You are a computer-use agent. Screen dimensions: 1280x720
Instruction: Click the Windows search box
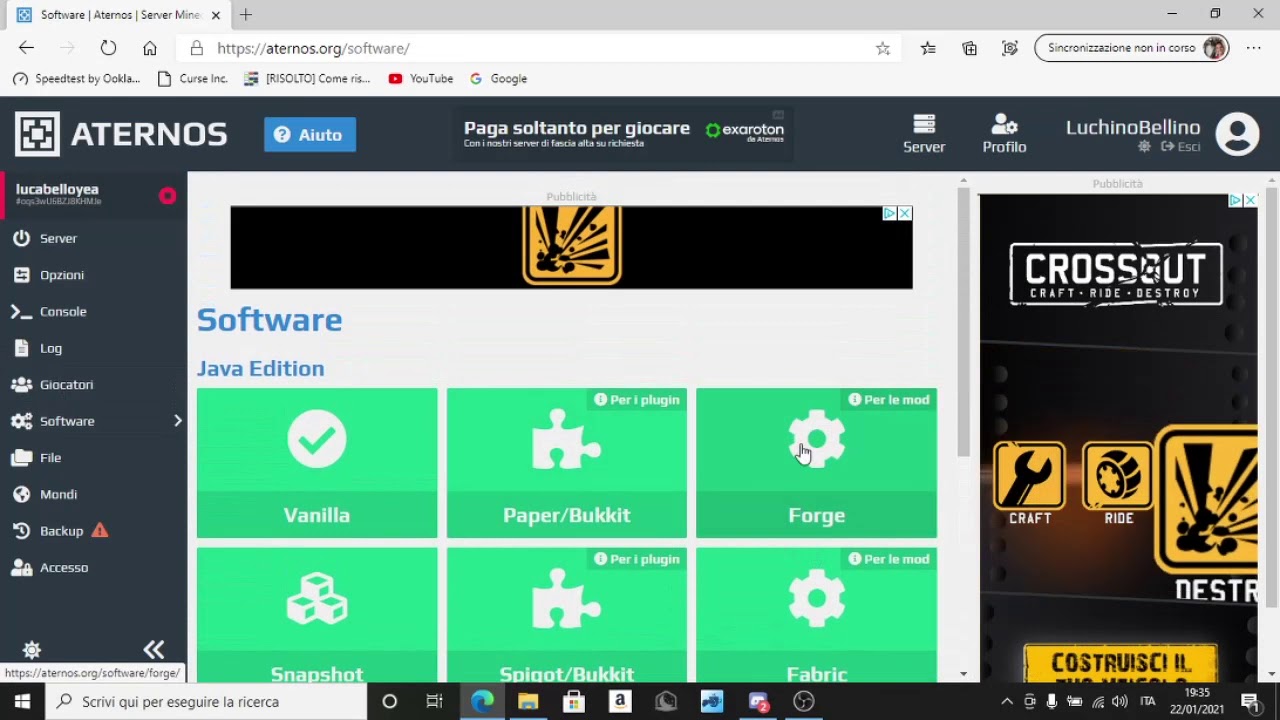207,701
